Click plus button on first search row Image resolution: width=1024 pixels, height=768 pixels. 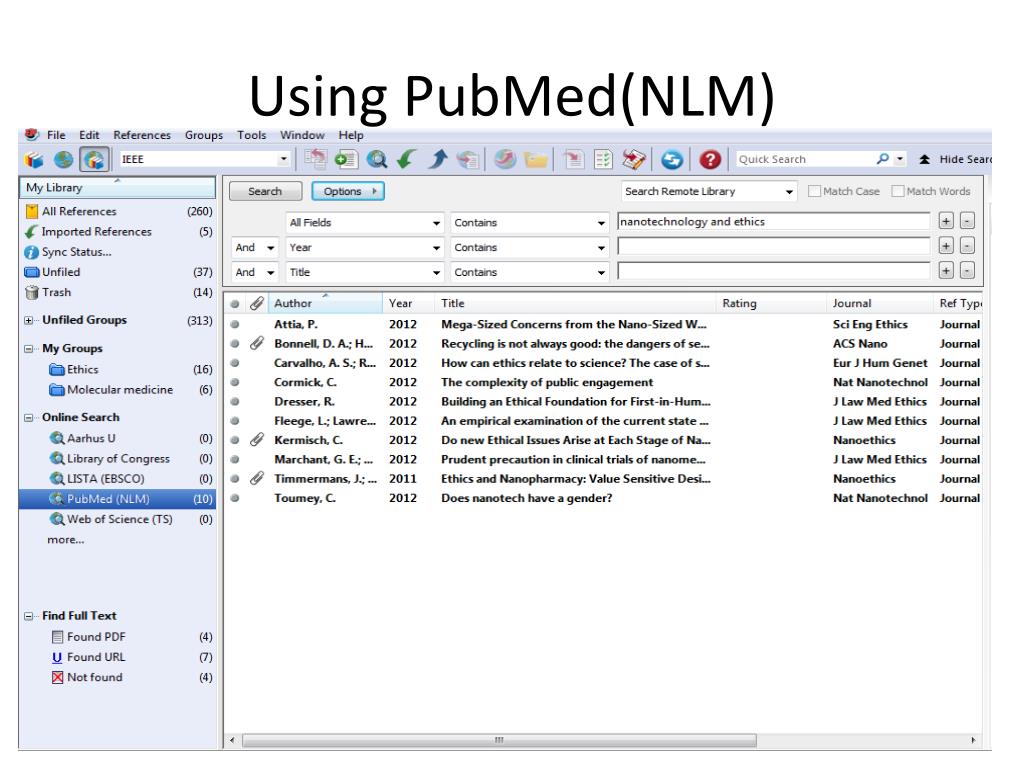[x=946, y=221]
